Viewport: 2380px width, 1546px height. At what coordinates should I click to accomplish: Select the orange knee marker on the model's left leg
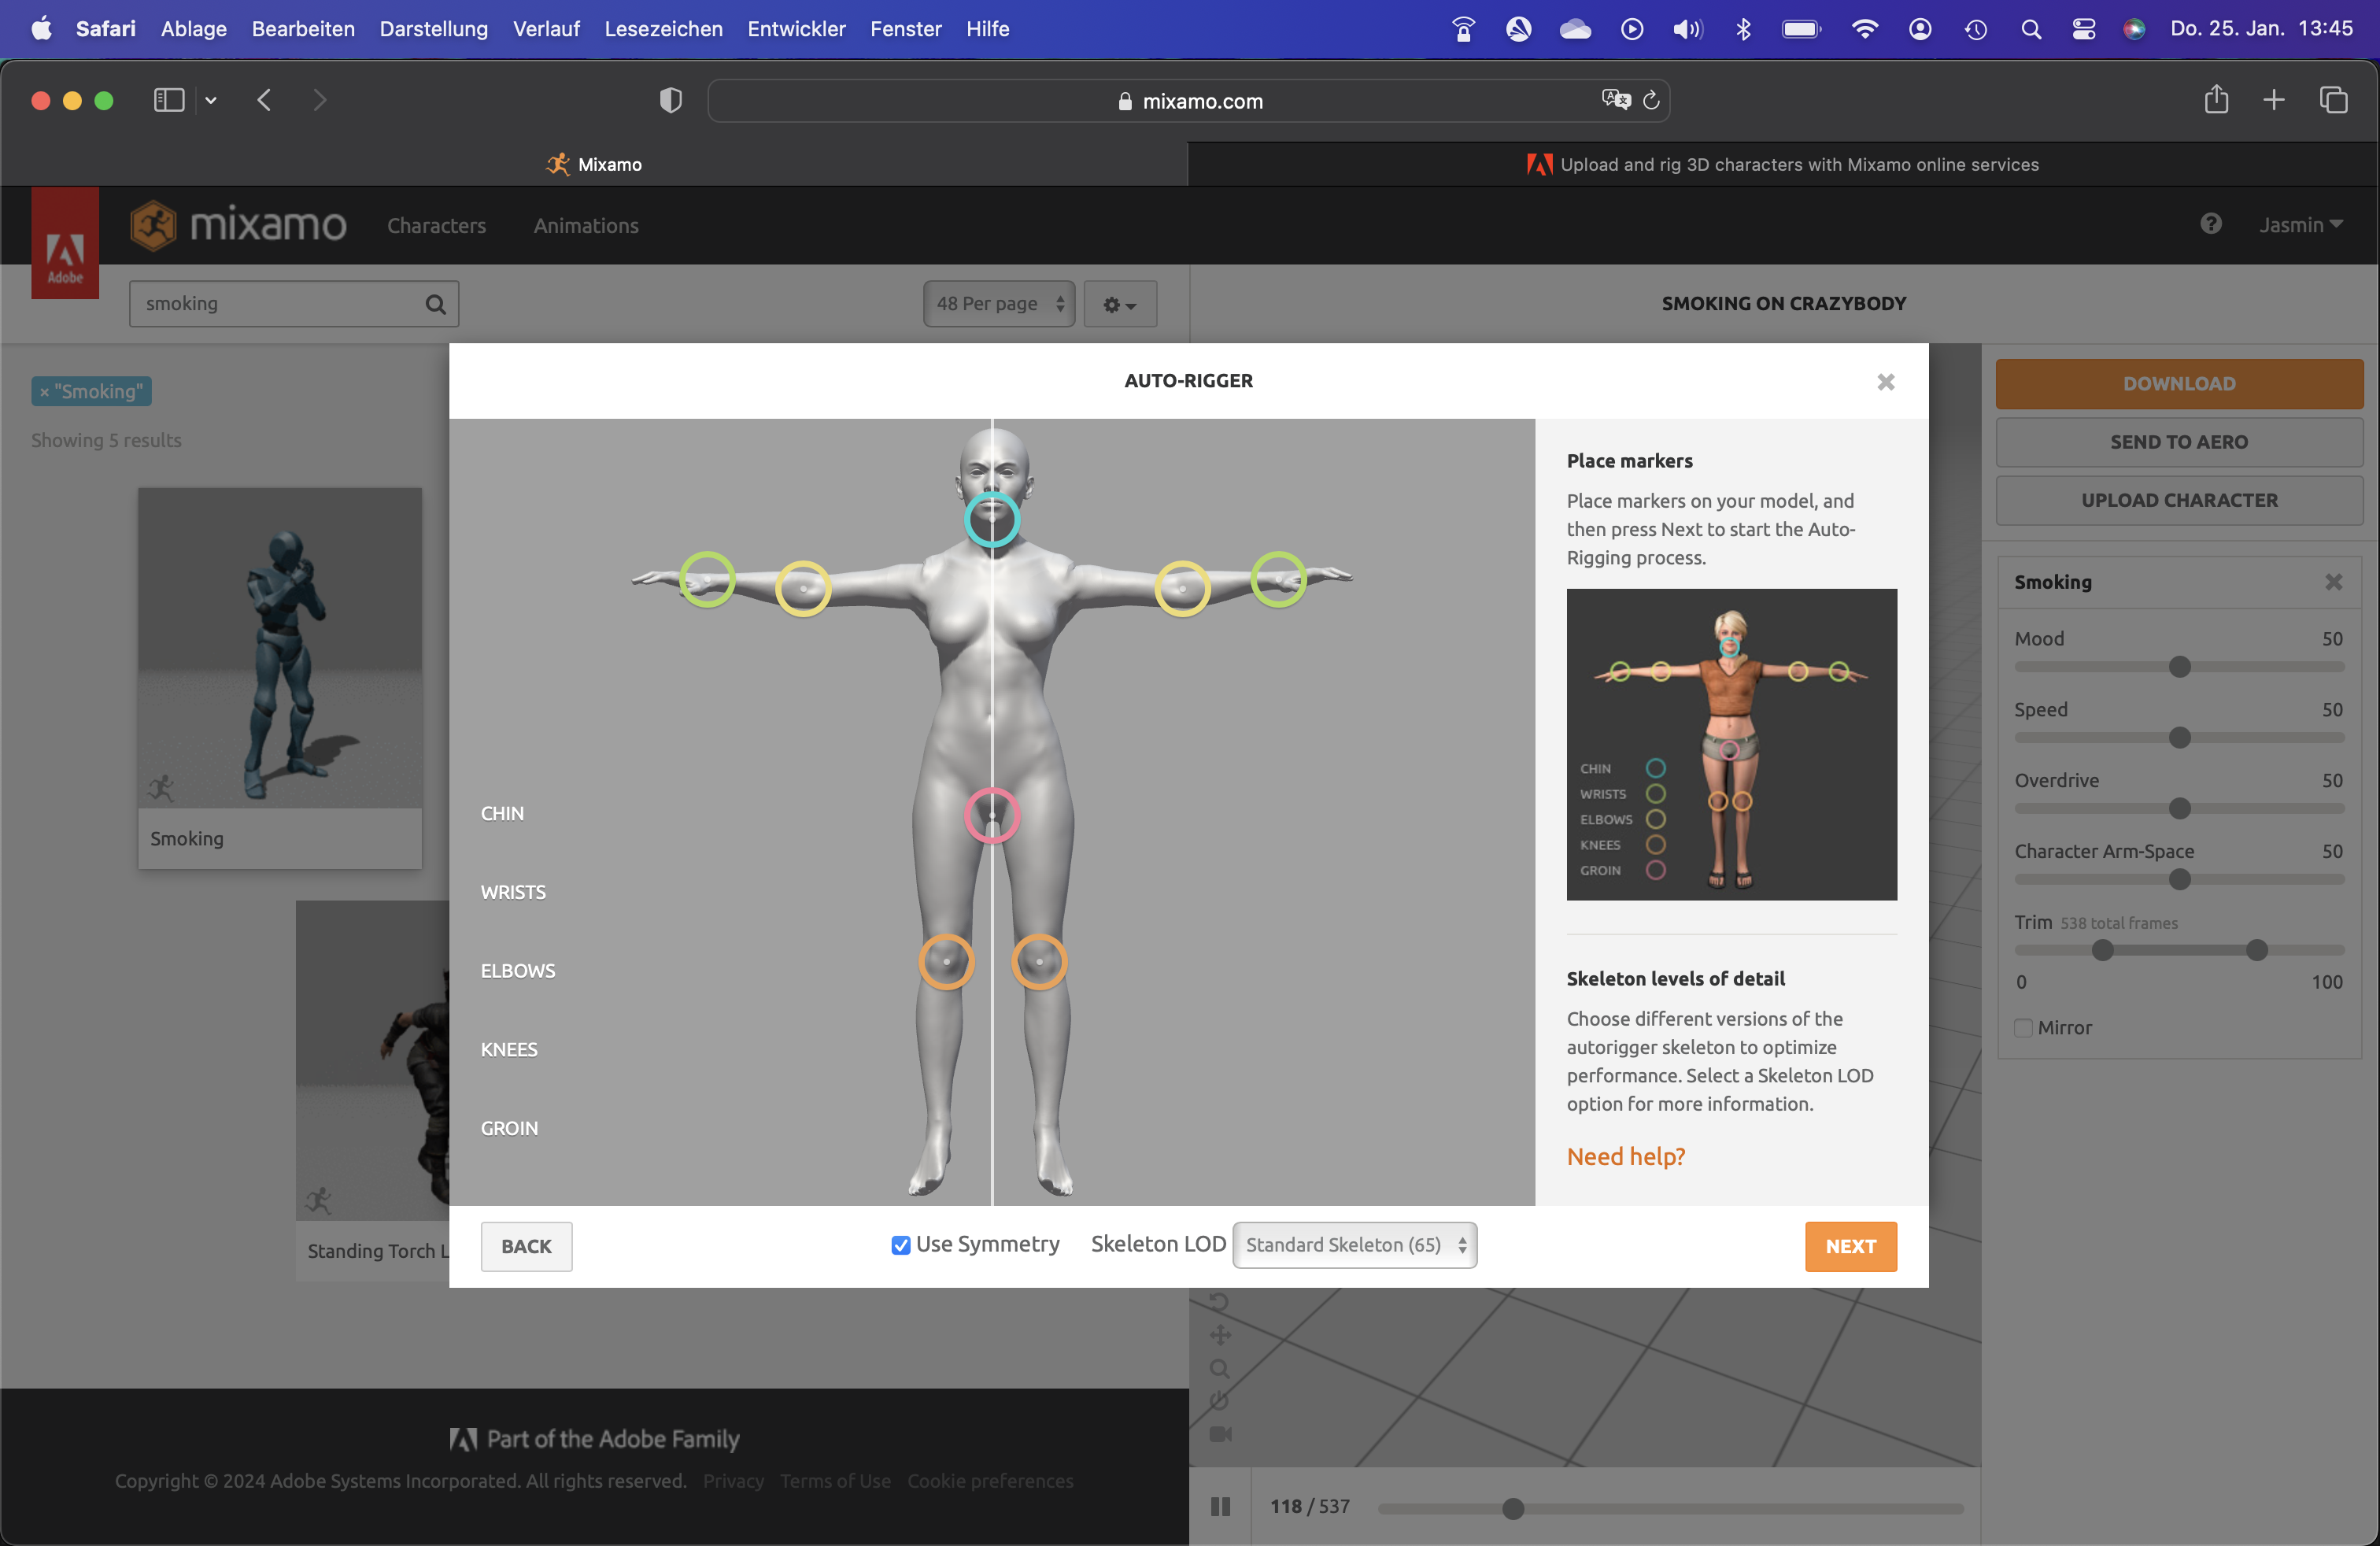click(x=1039, y=962)
